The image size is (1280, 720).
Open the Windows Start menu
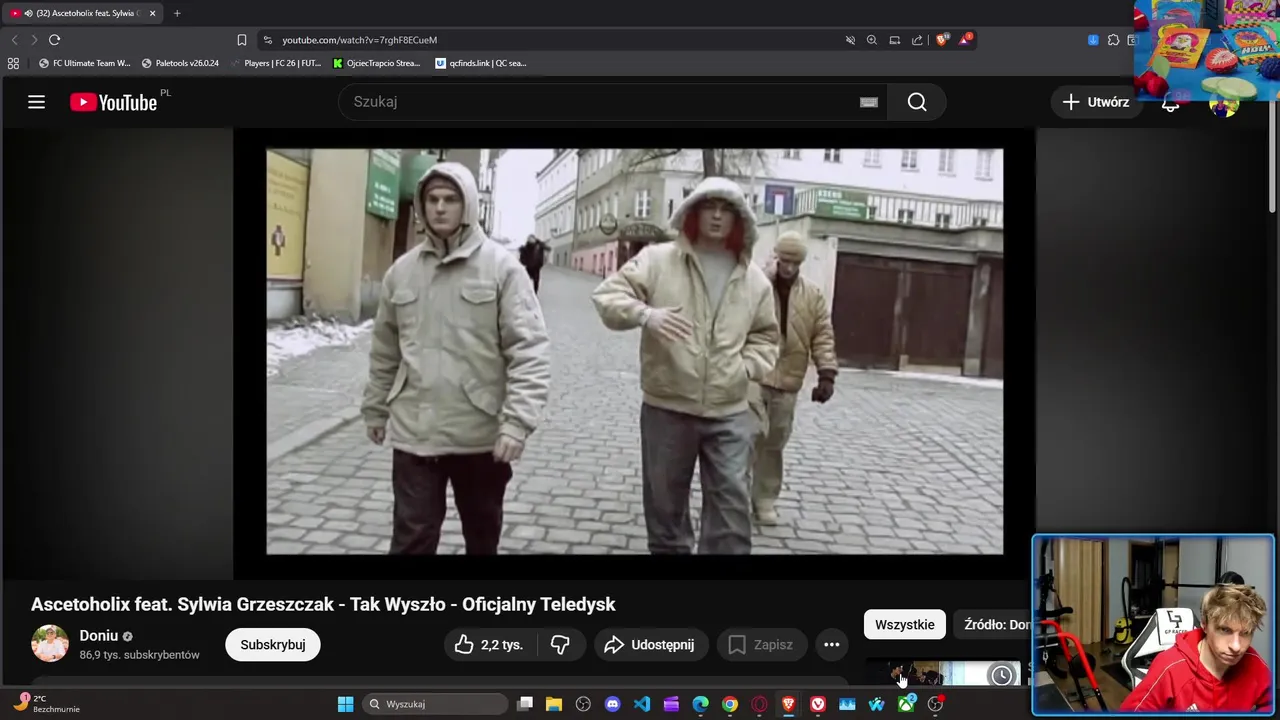[345, 704]
